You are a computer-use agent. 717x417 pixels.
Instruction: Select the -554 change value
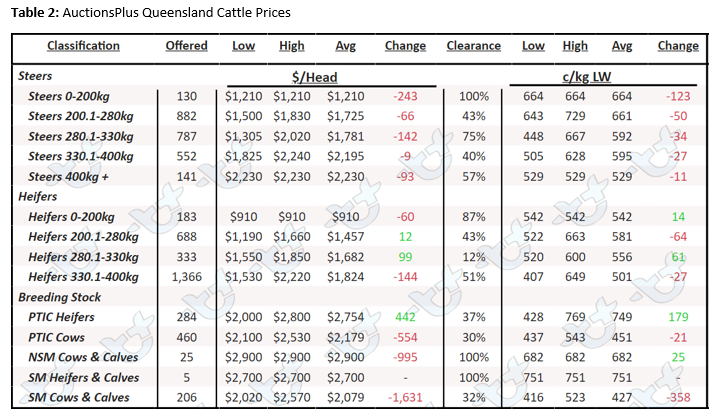[405, 337]
